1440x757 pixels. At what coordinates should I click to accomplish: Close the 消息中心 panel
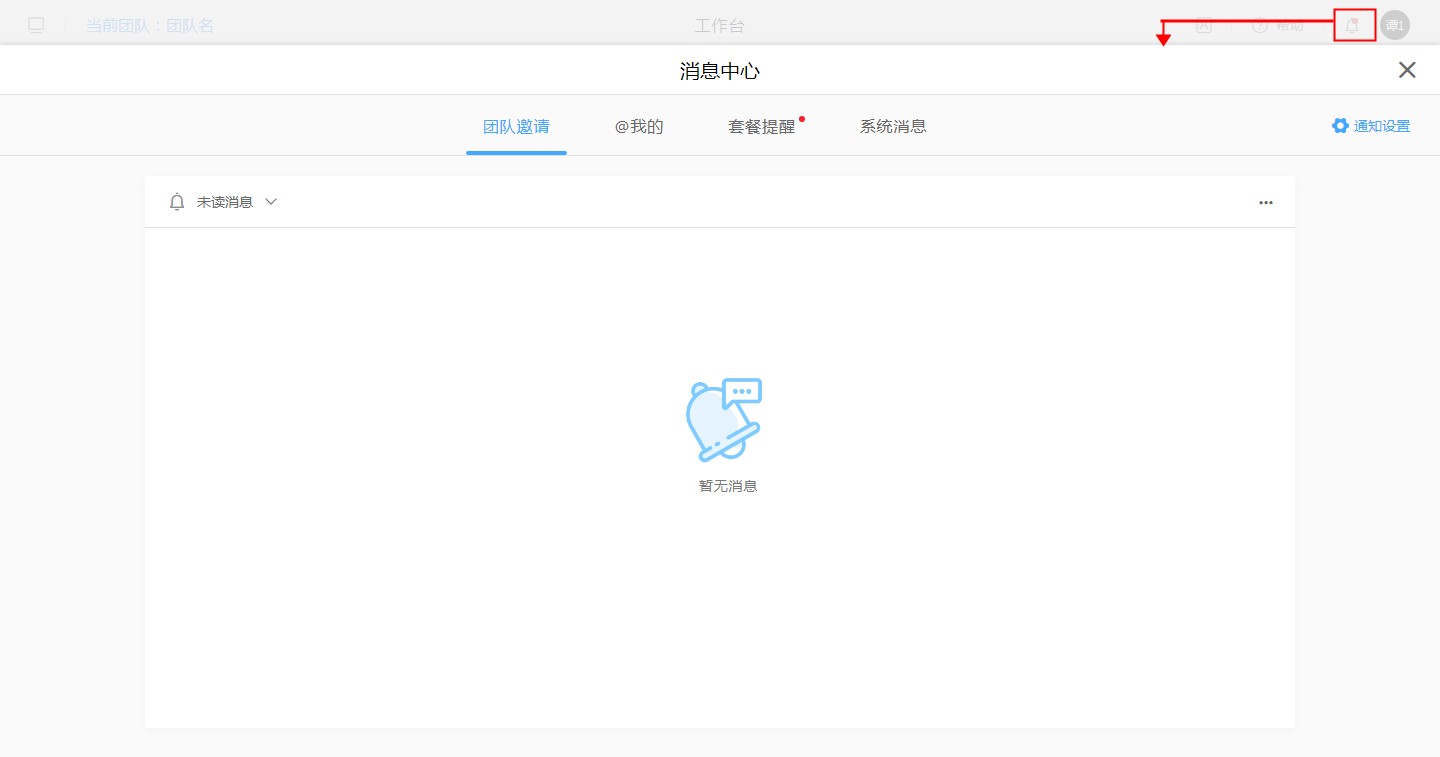[1407, 70]
